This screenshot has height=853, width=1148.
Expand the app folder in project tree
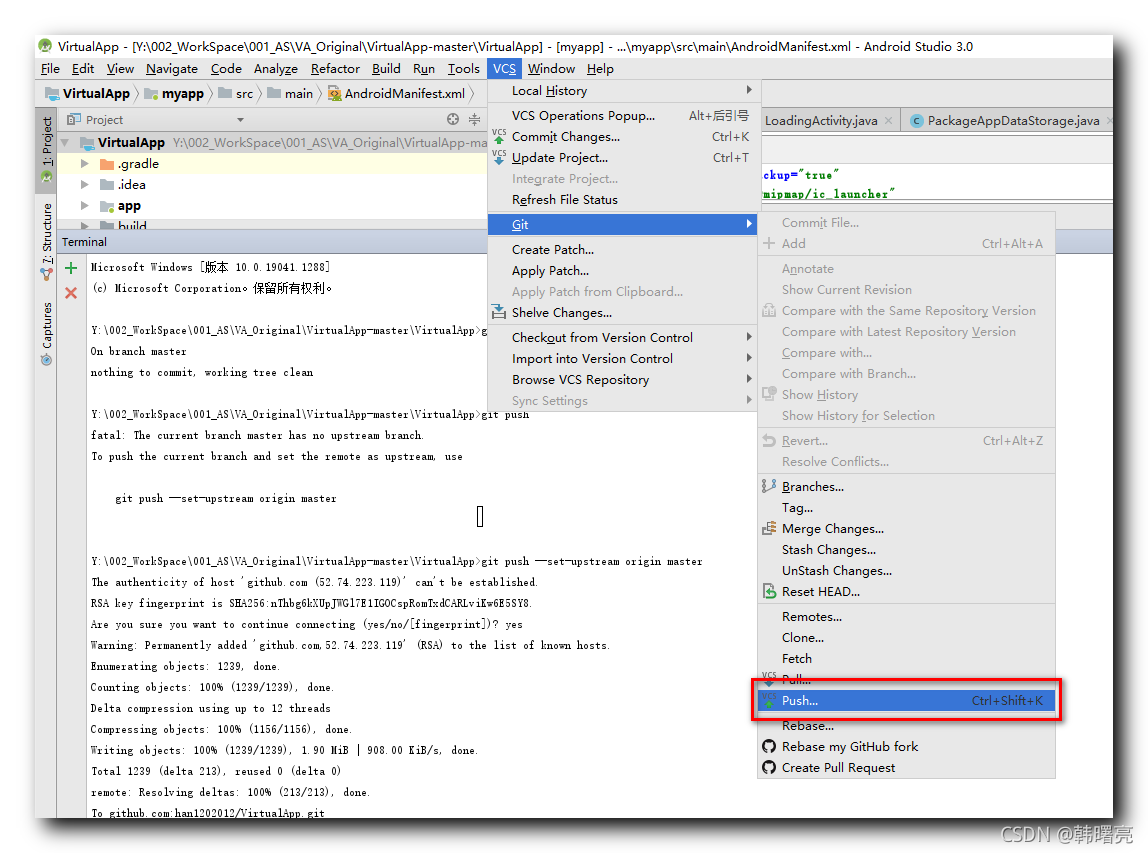tap(85, 206)
